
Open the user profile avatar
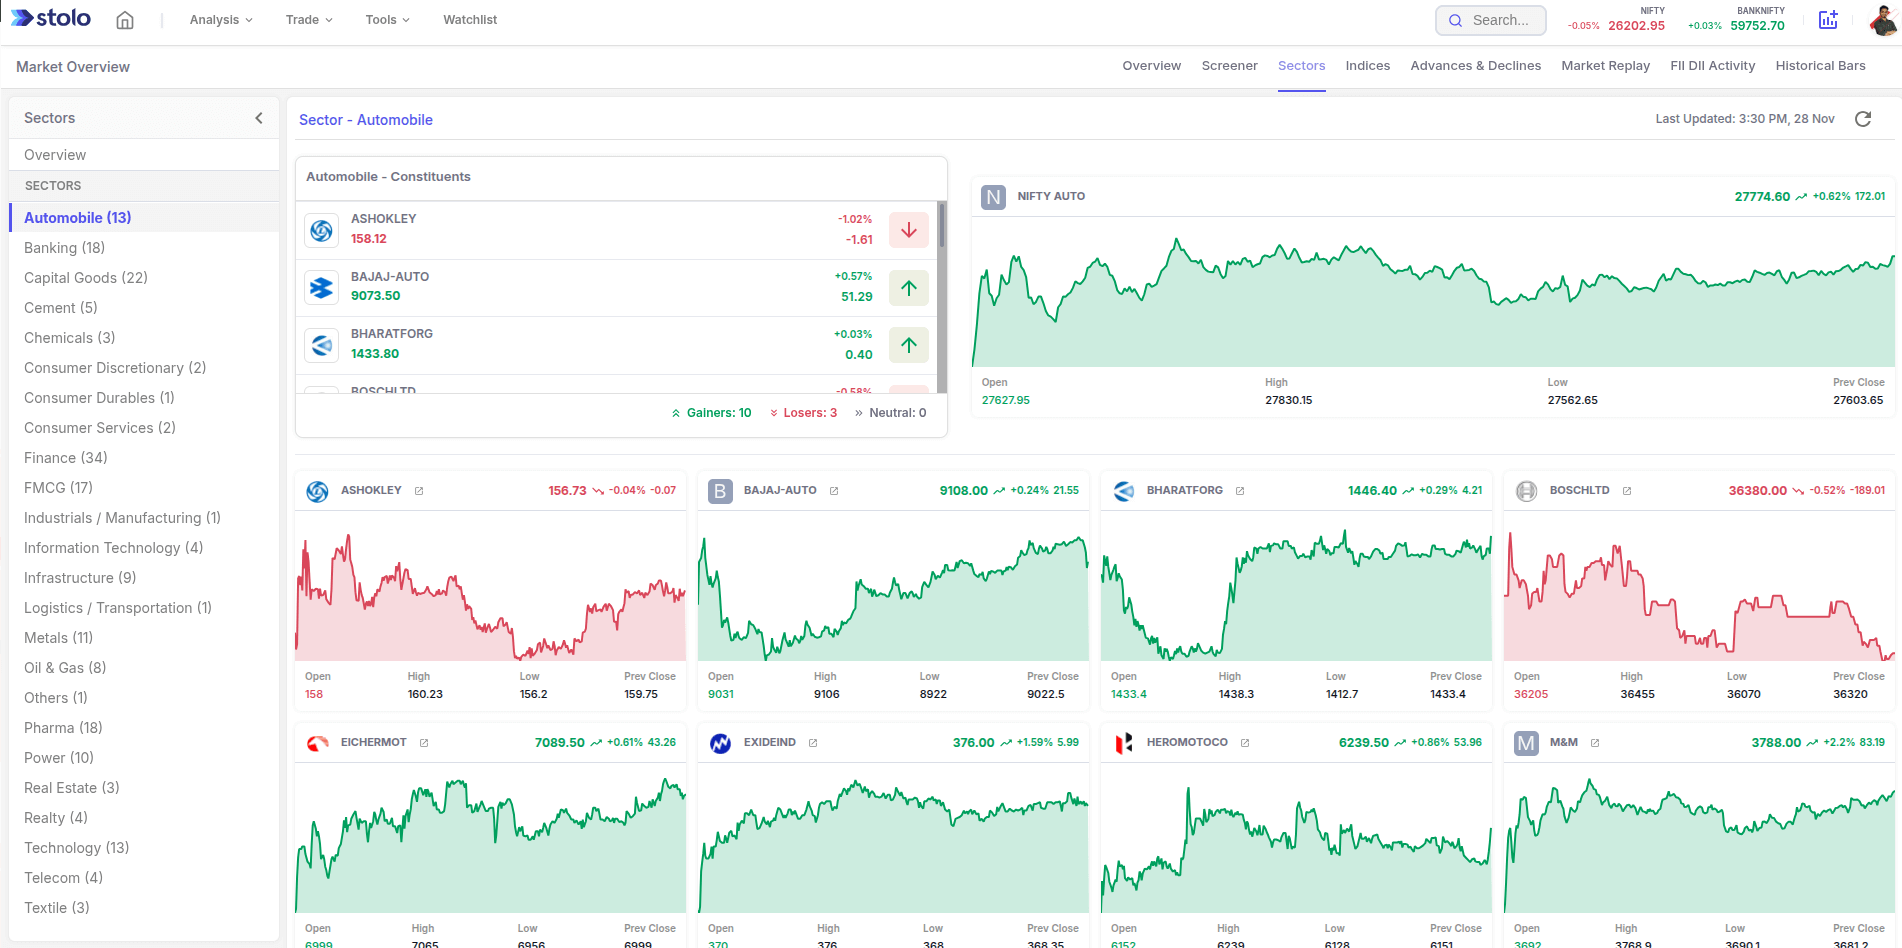tap(1882, 20)
